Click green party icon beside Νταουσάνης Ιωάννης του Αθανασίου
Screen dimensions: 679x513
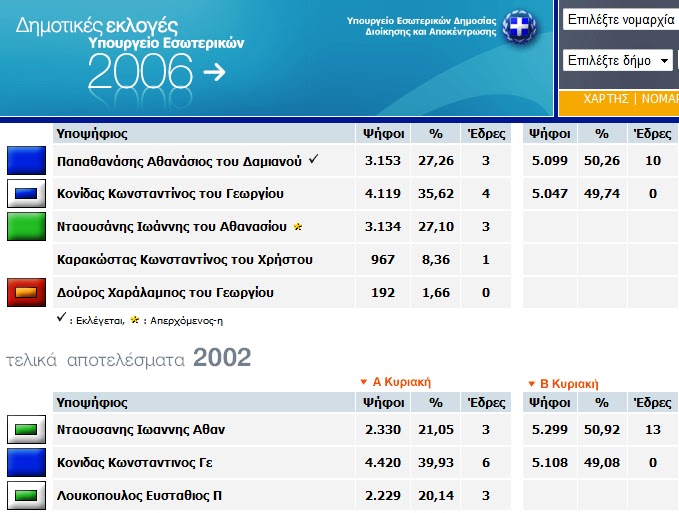26,226
